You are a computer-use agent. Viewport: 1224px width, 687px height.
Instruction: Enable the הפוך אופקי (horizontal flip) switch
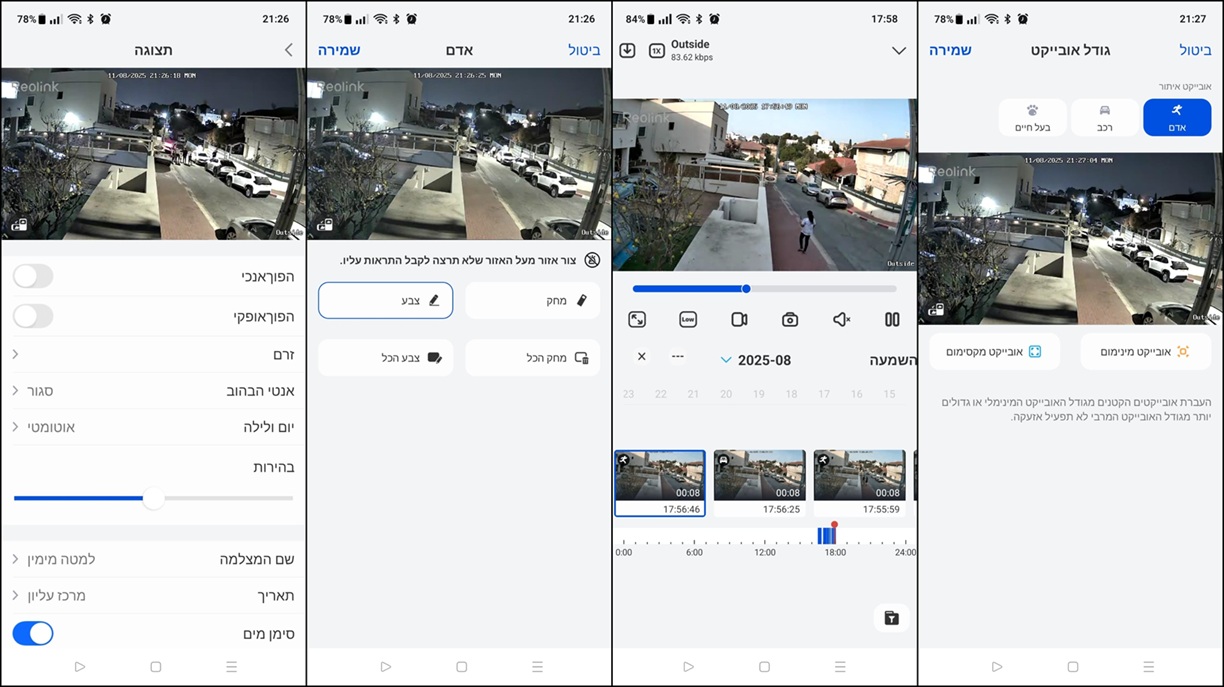[33, 316]
